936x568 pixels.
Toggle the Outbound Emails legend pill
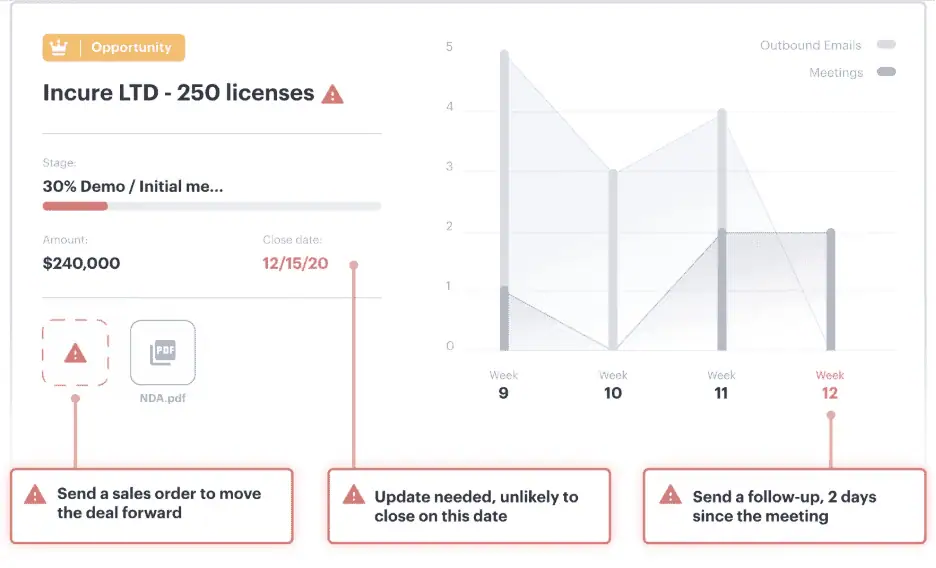886,45
